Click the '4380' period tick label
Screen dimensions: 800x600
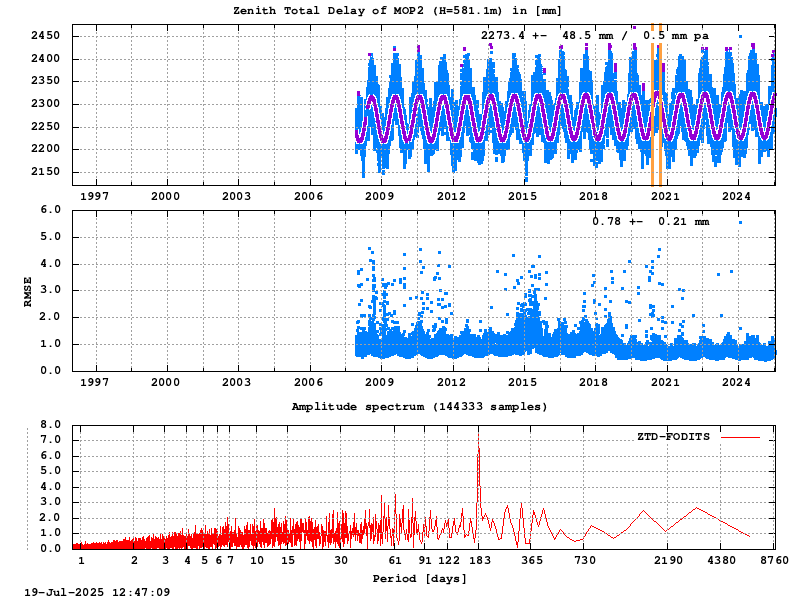721,560
